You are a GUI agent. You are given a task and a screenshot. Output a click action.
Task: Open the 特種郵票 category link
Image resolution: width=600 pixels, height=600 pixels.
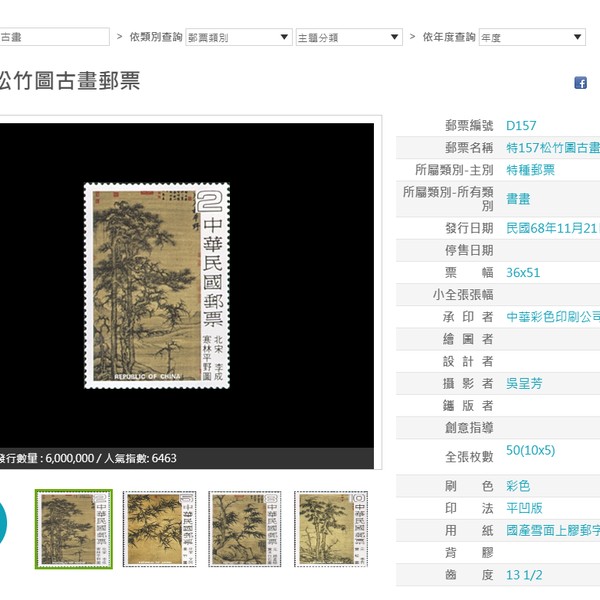coord(530,170)
